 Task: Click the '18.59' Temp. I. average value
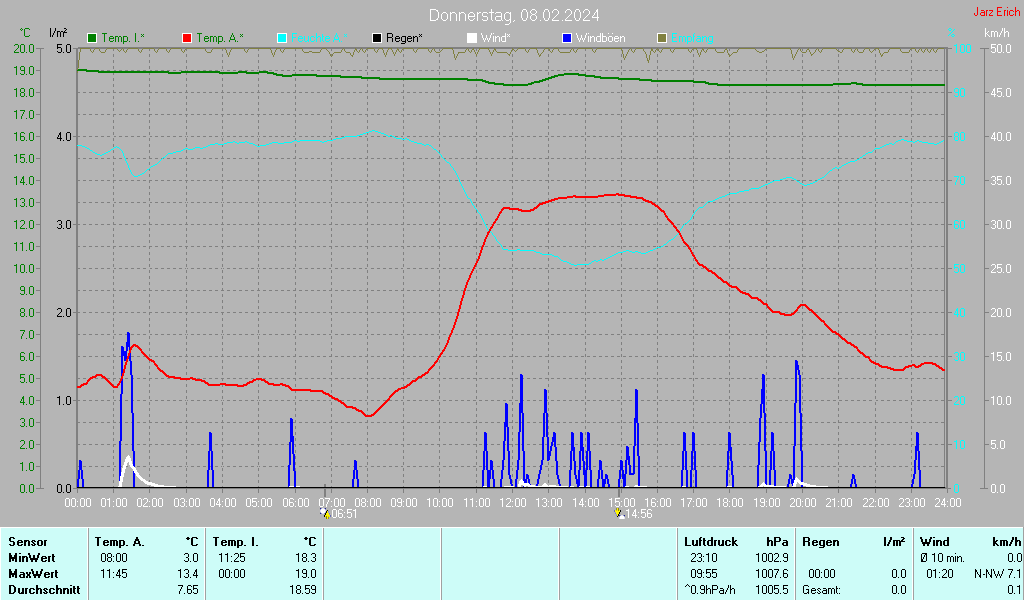(x=302, y=590)
